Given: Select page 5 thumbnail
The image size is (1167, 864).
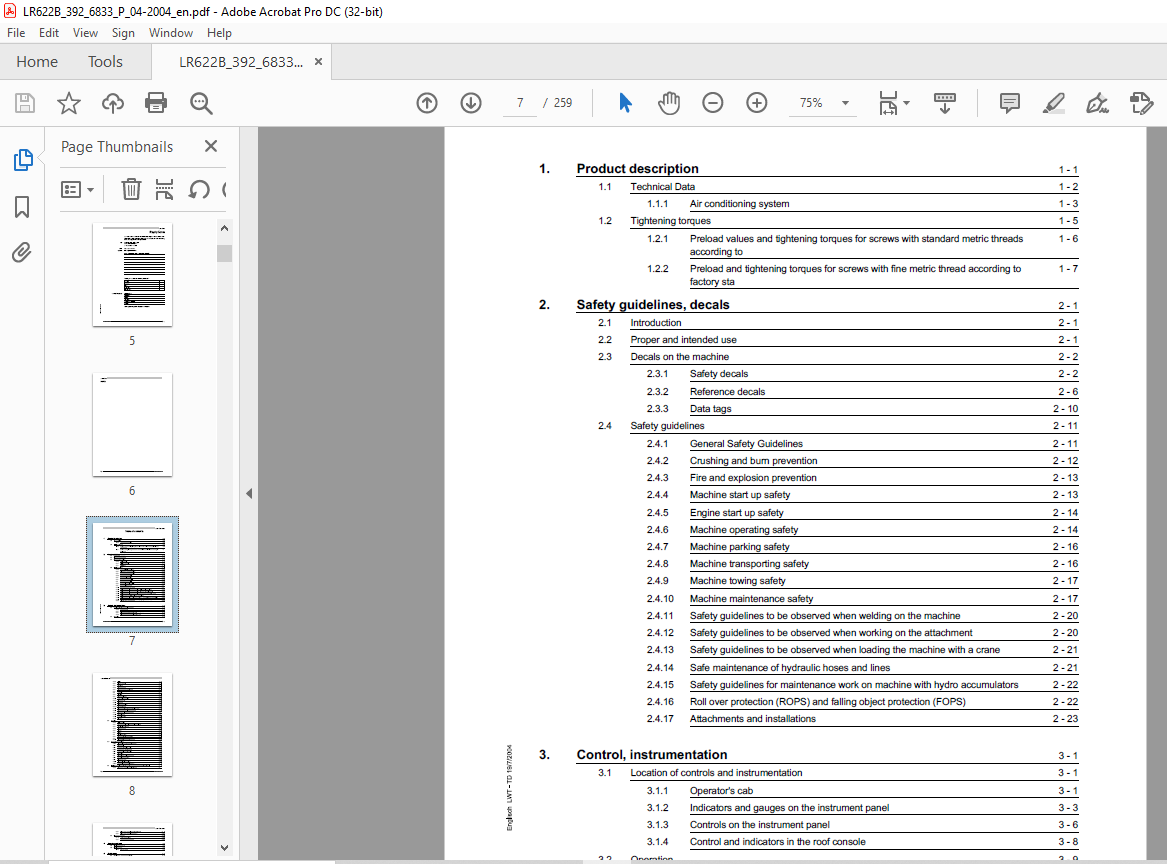Looking at the screenshot, I should pyautogui.click(x=132, y=275).
